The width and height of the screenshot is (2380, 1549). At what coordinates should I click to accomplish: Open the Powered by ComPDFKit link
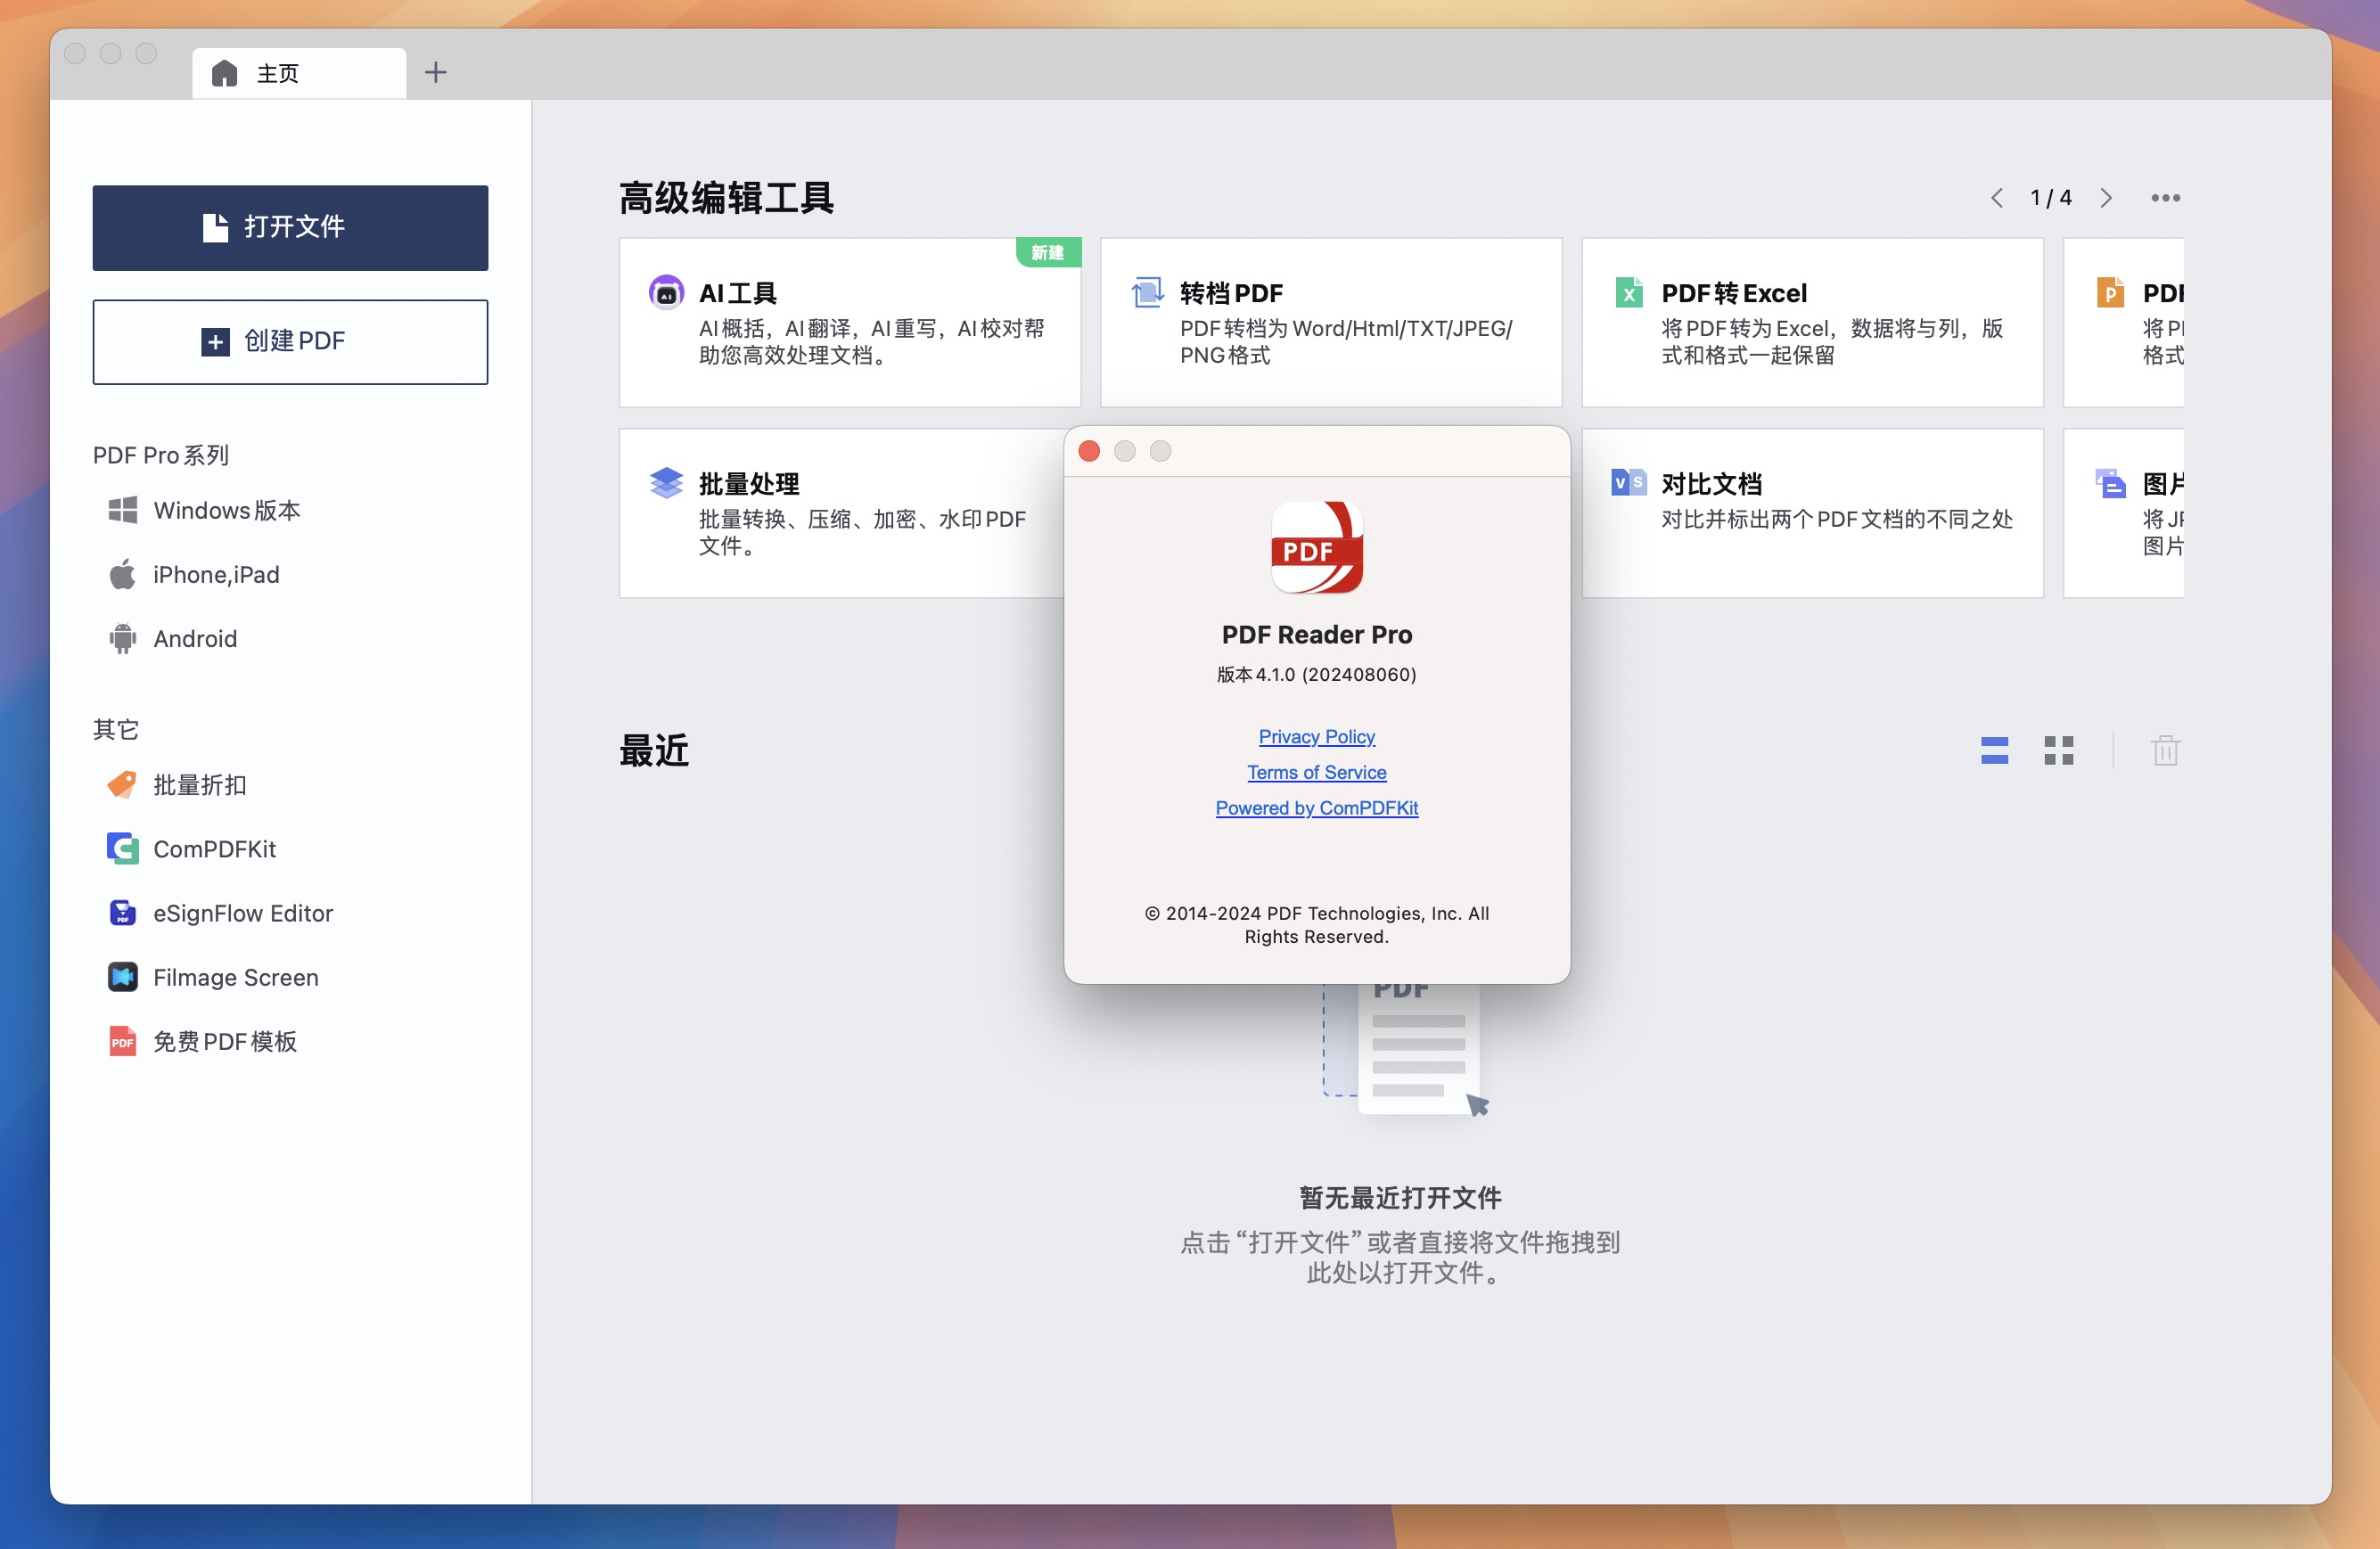tap(1316, 807)
